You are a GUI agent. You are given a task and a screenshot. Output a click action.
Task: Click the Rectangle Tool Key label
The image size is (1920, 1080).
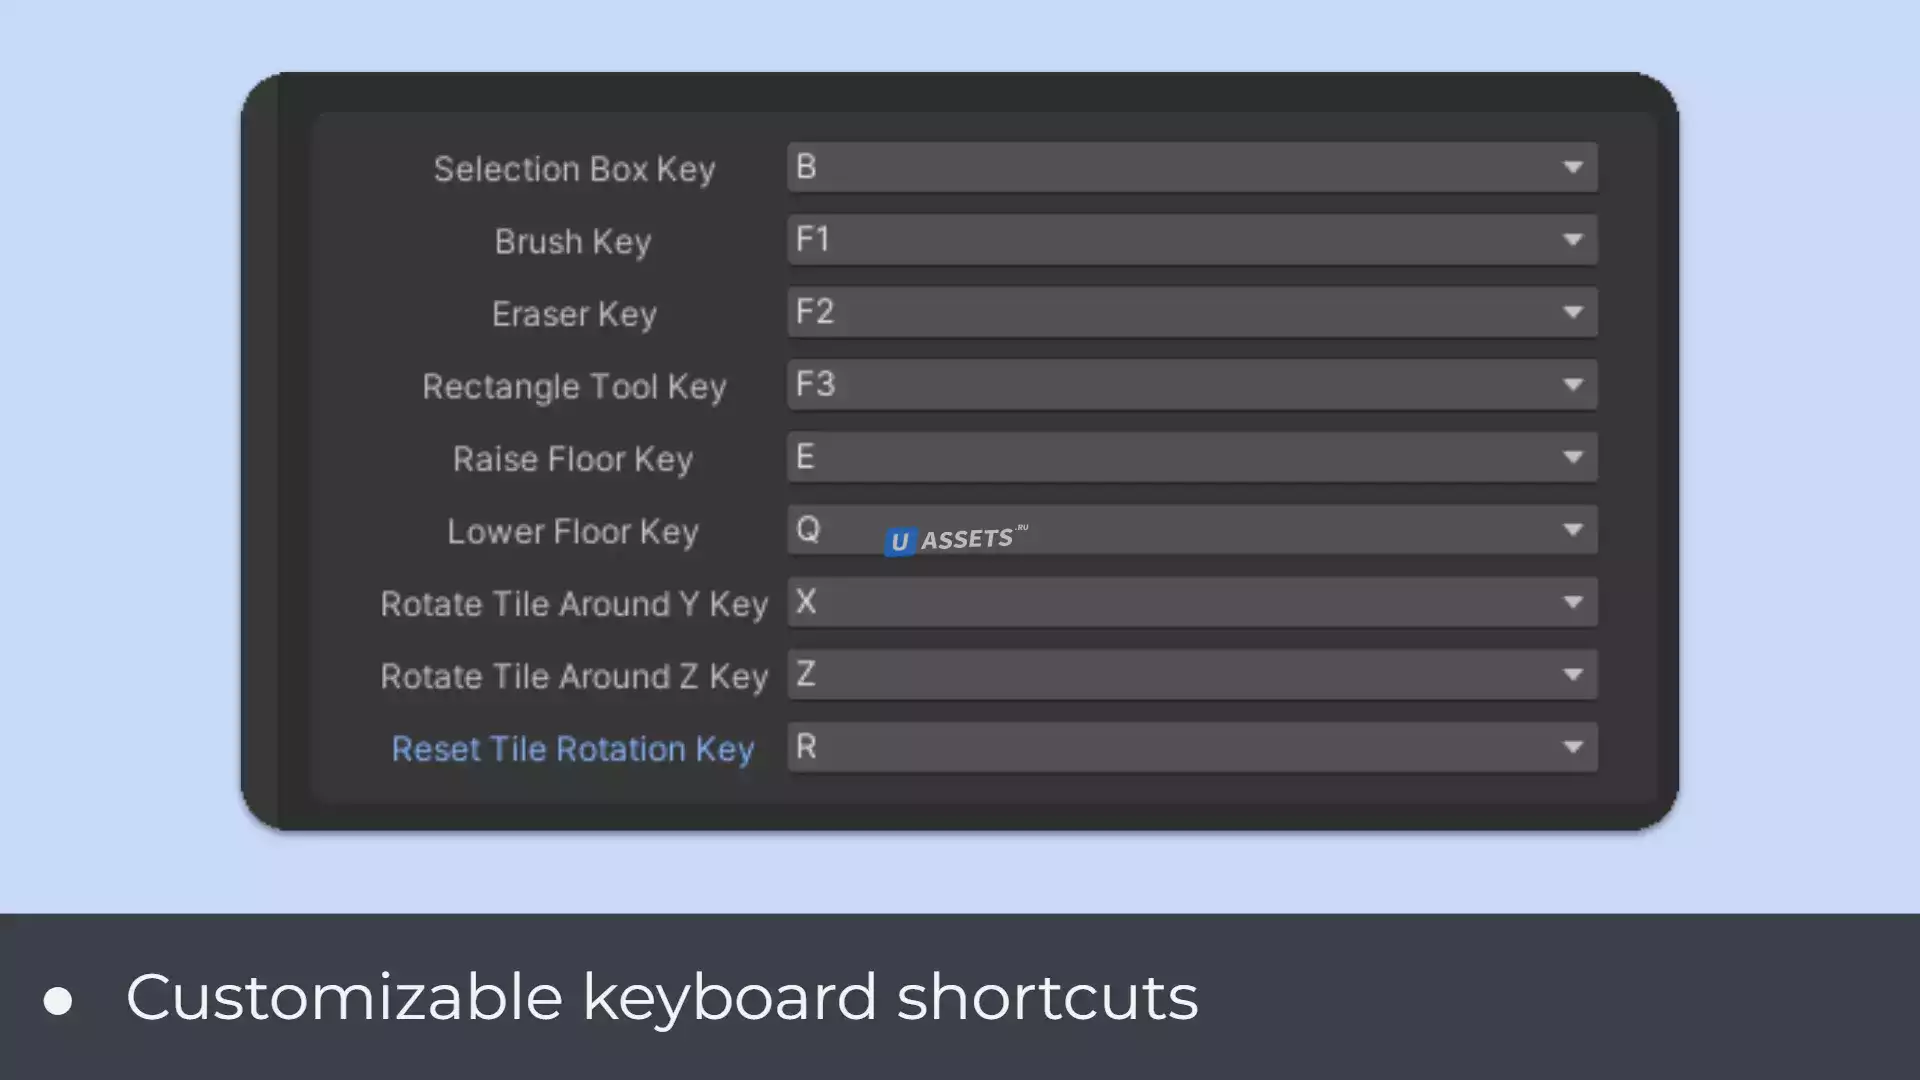574,387
